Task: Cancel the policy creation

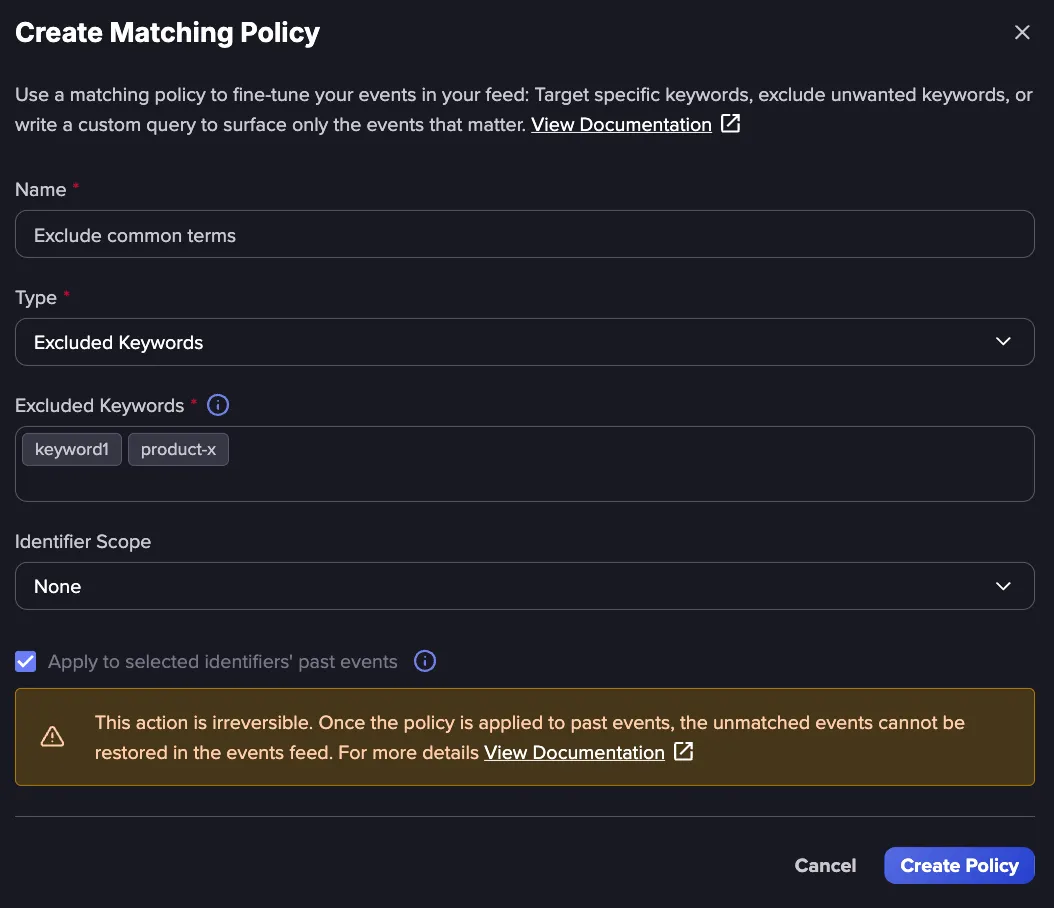Action: tap(825, 866)
